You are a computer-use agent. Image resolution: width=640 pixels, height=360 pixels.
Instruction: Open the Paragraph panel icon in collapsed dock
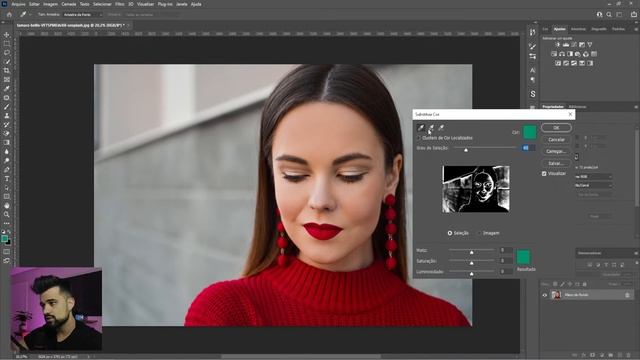pyautogui.click(x=533, y=80)
